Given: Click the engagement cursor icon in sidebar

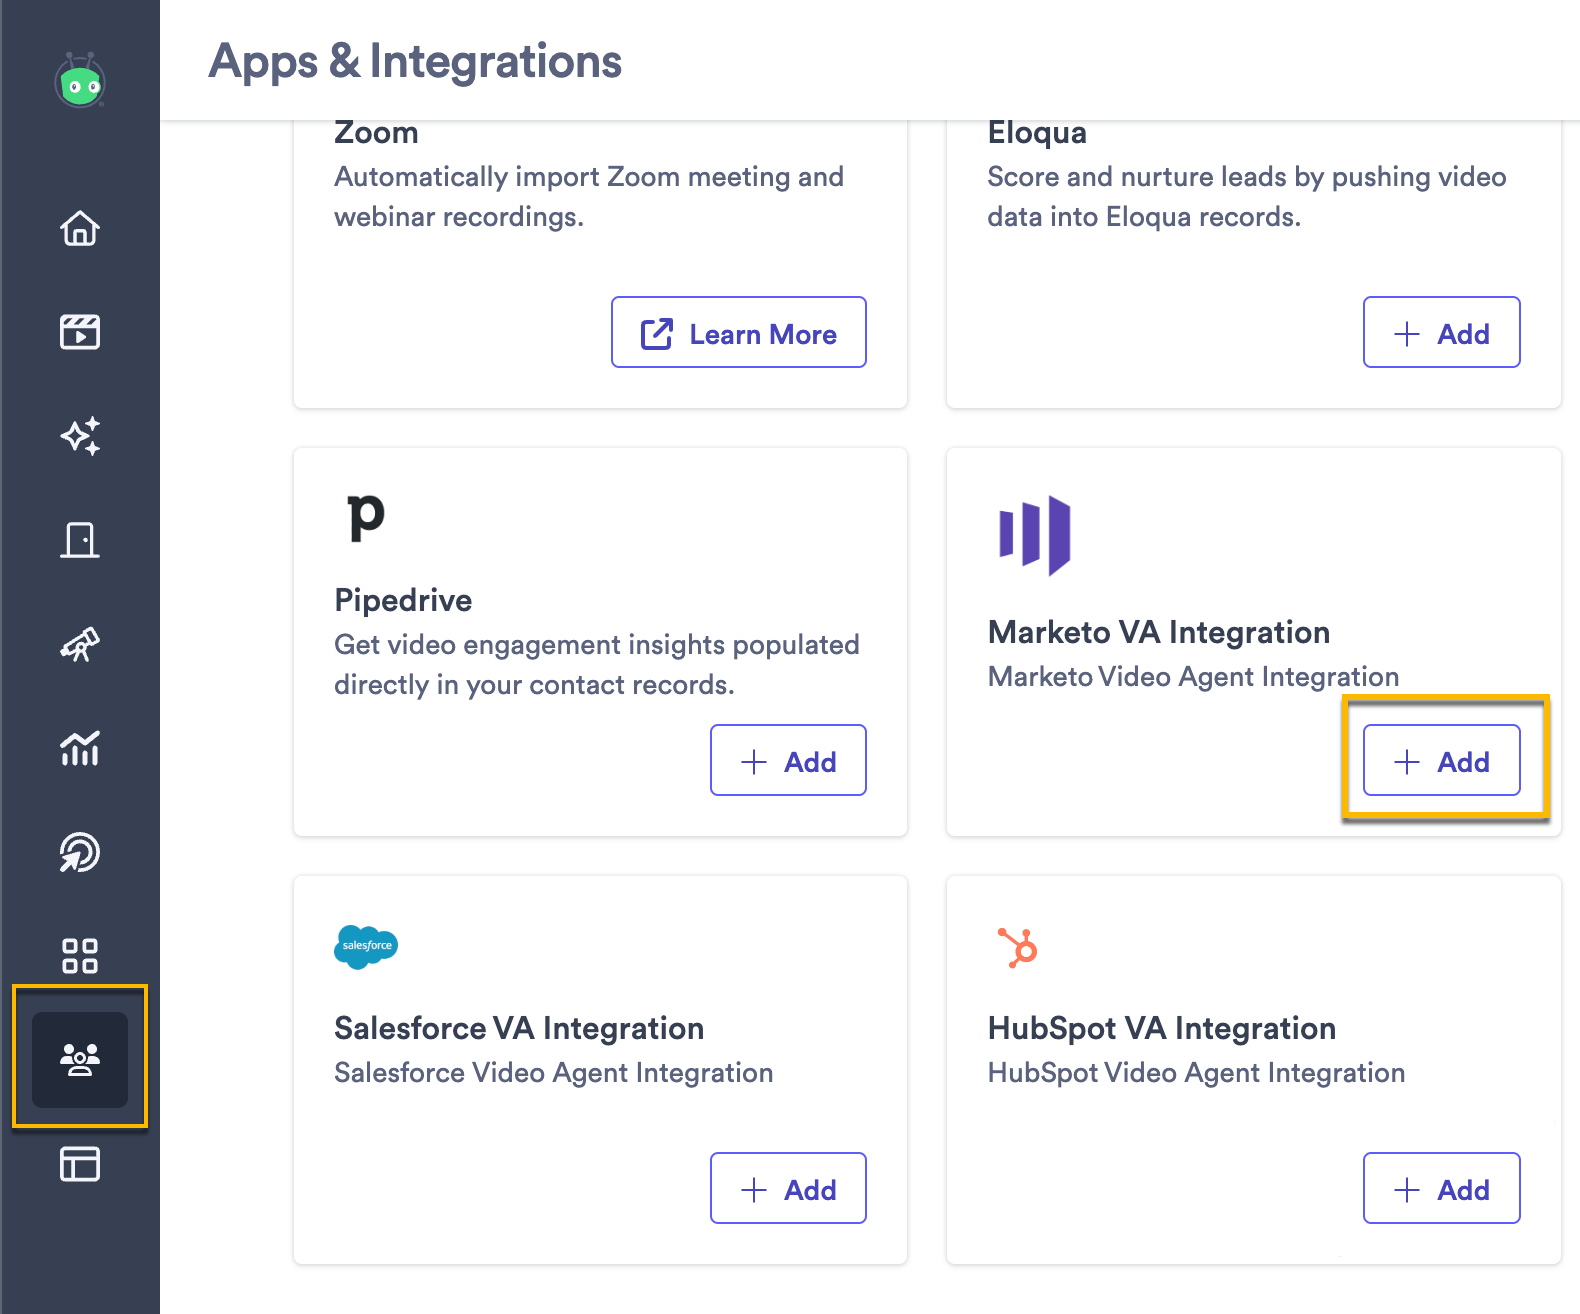Looking at the screenshot, I should (x=80, y=853).
